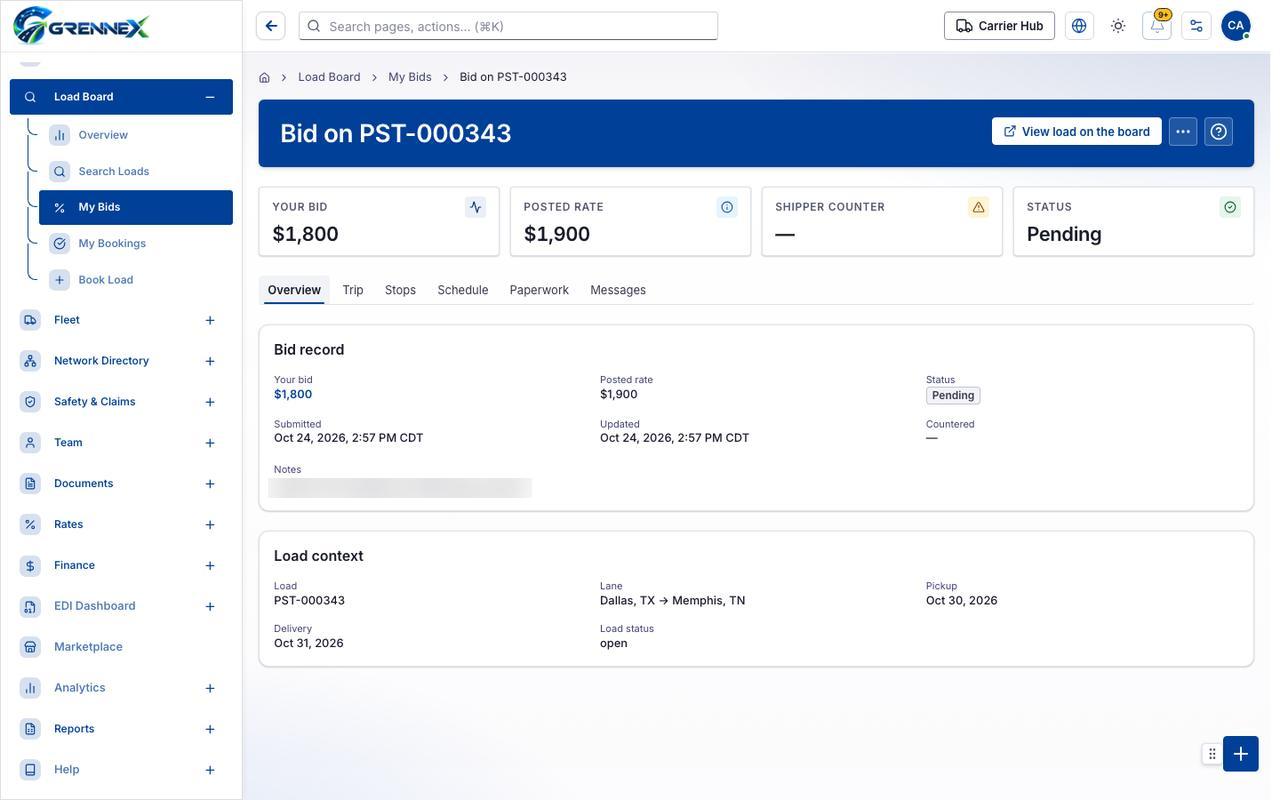Click View load on the board
Image resolution: width=1280 pixels, height=800 pixels.
coord(1077,132)
